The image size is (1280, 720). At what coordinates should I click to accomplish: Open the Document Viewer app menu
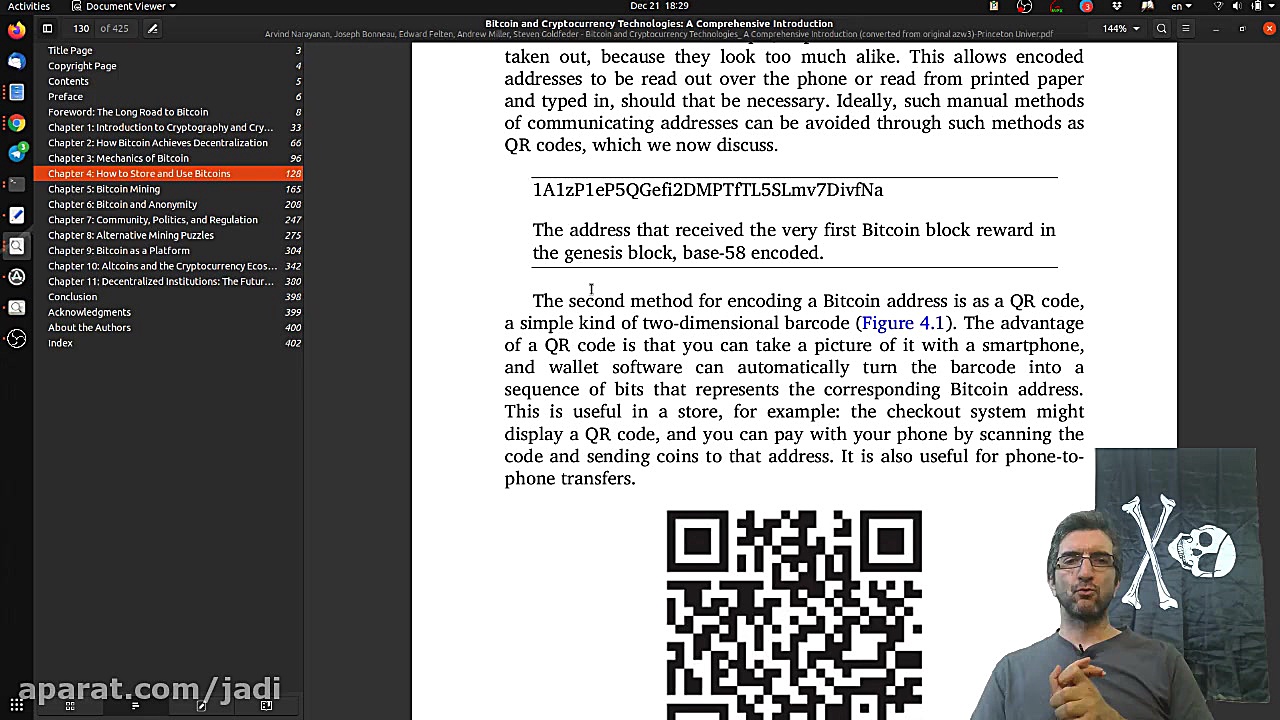pos(125,6)
